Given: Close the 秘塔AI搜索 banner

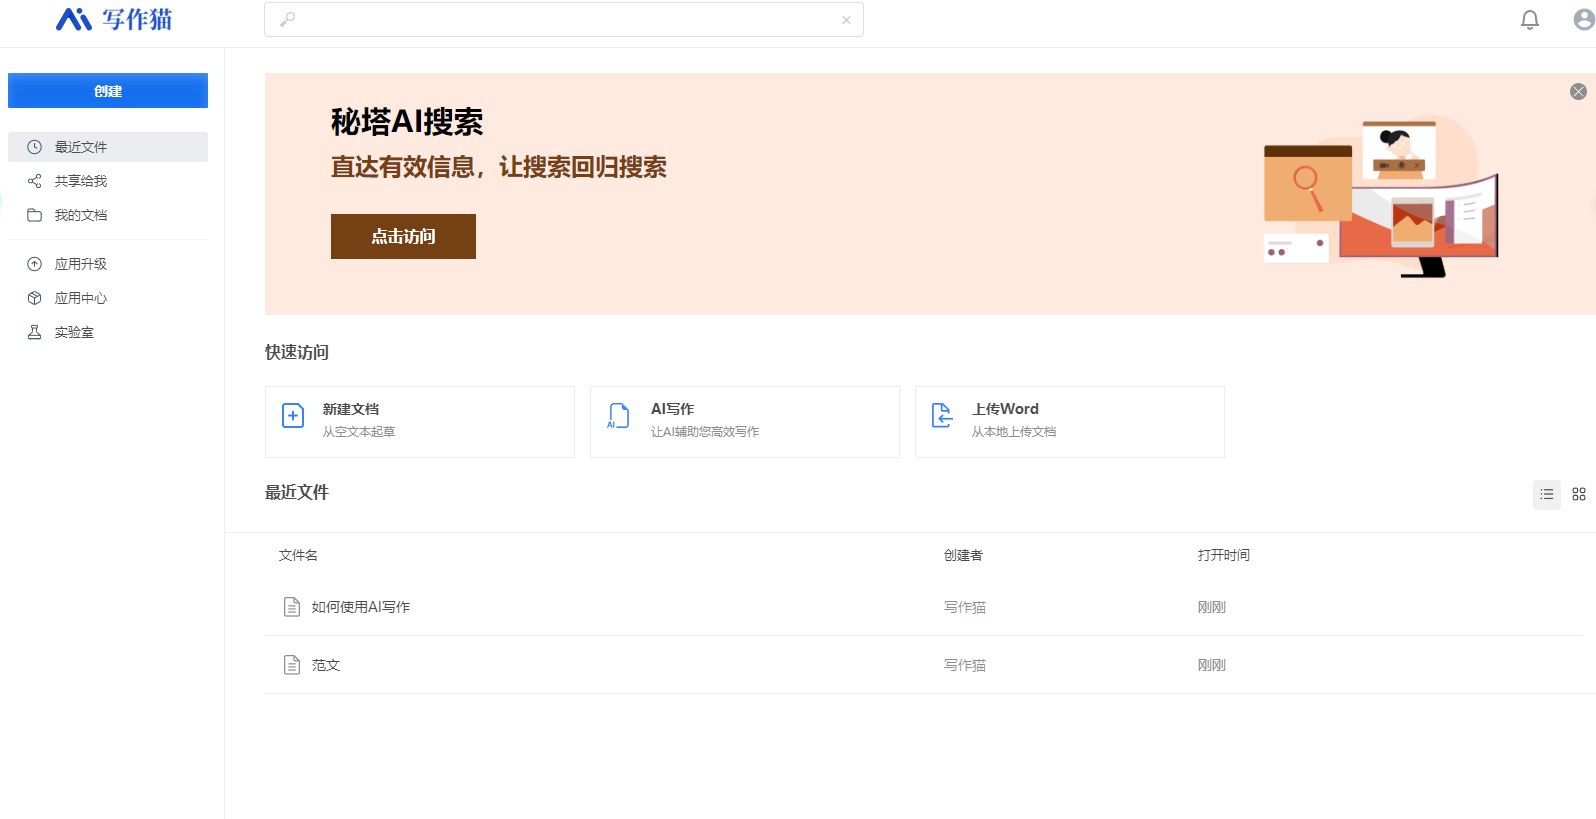Looking at the screenshot, I should coord(1578,91).
